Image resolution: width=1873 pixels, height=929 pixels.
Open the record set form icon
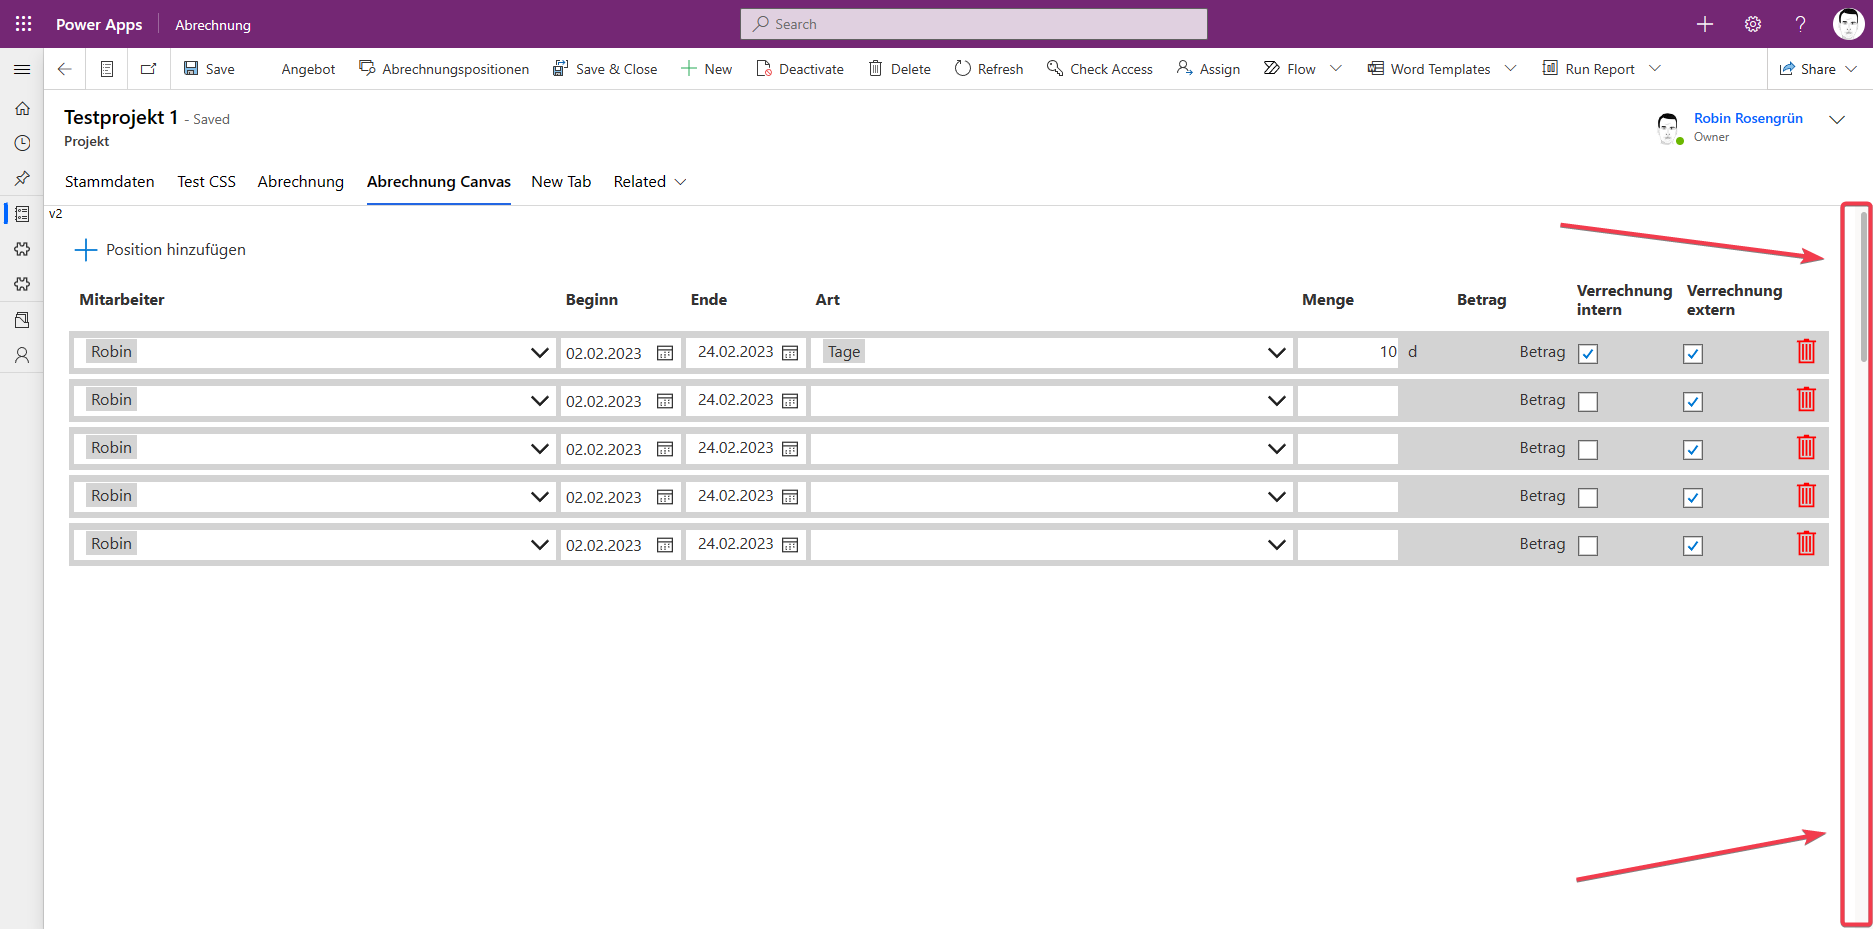tap(107, 69)
